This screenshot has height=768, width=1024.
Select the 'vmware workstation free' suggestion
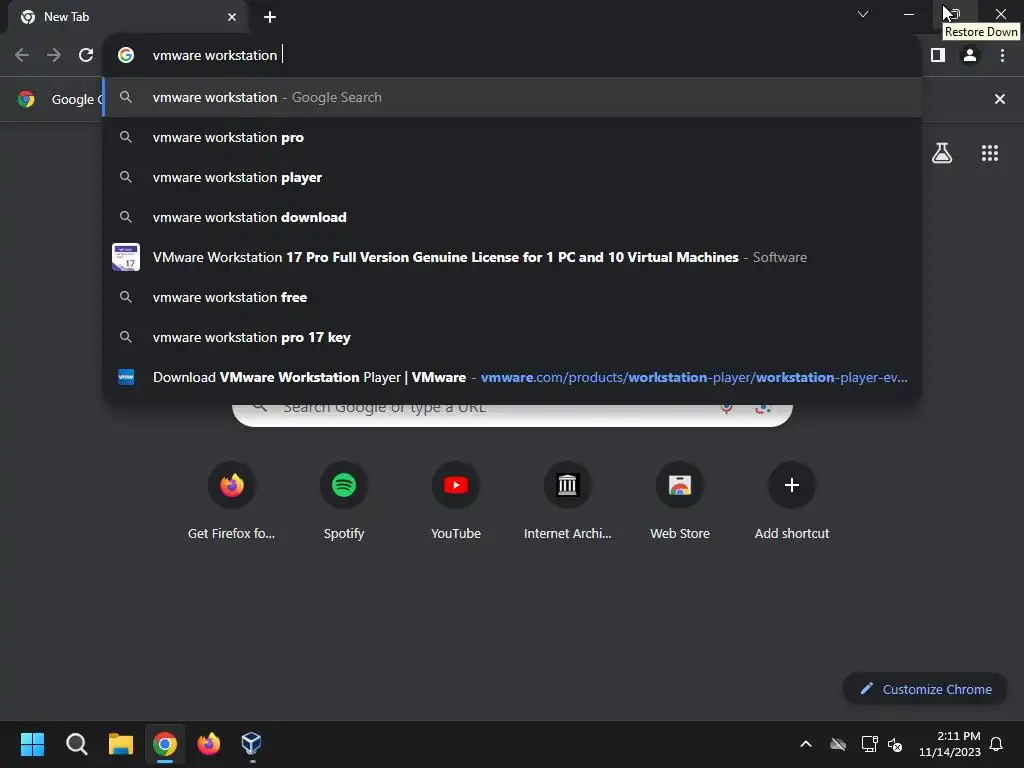(513, 297)
